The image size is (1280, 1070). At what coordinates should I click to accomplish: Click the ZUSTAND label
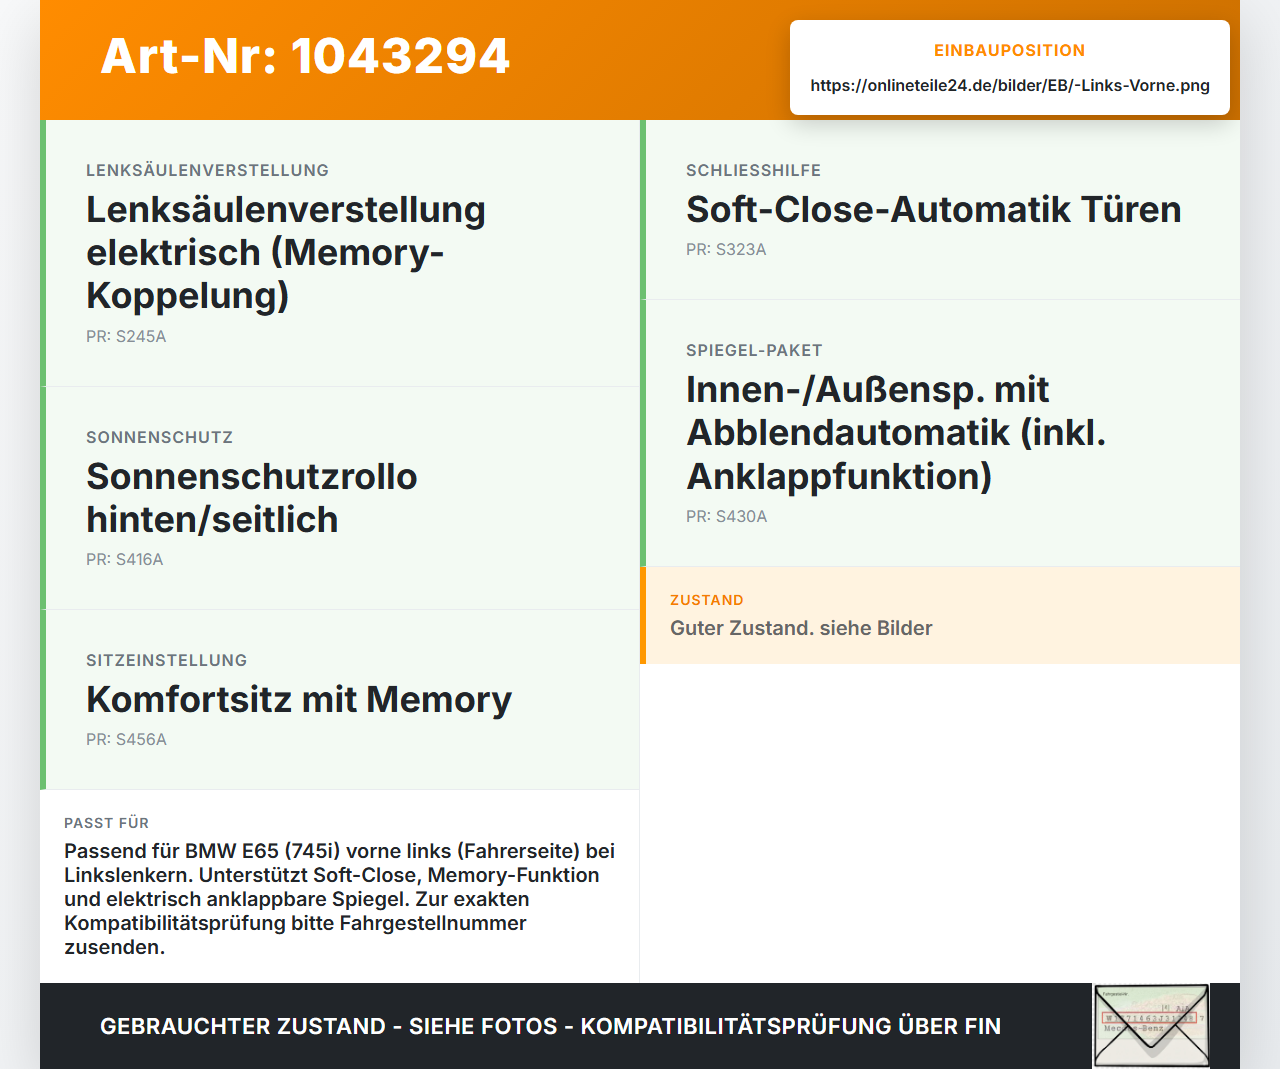707,600
